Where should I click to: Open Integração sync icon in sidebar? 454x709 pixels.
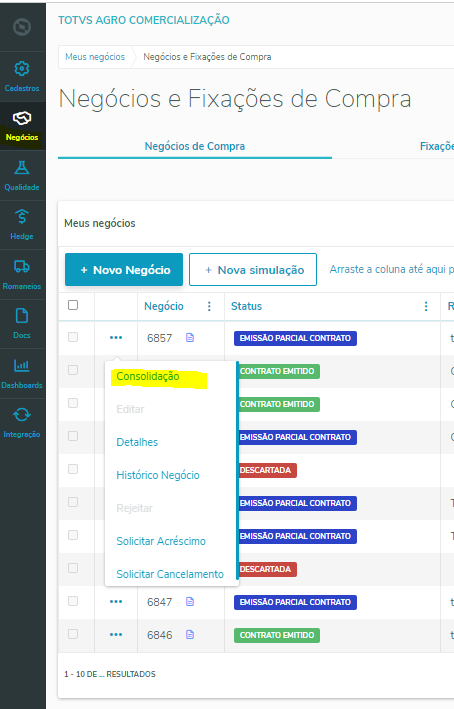[22, 415]
